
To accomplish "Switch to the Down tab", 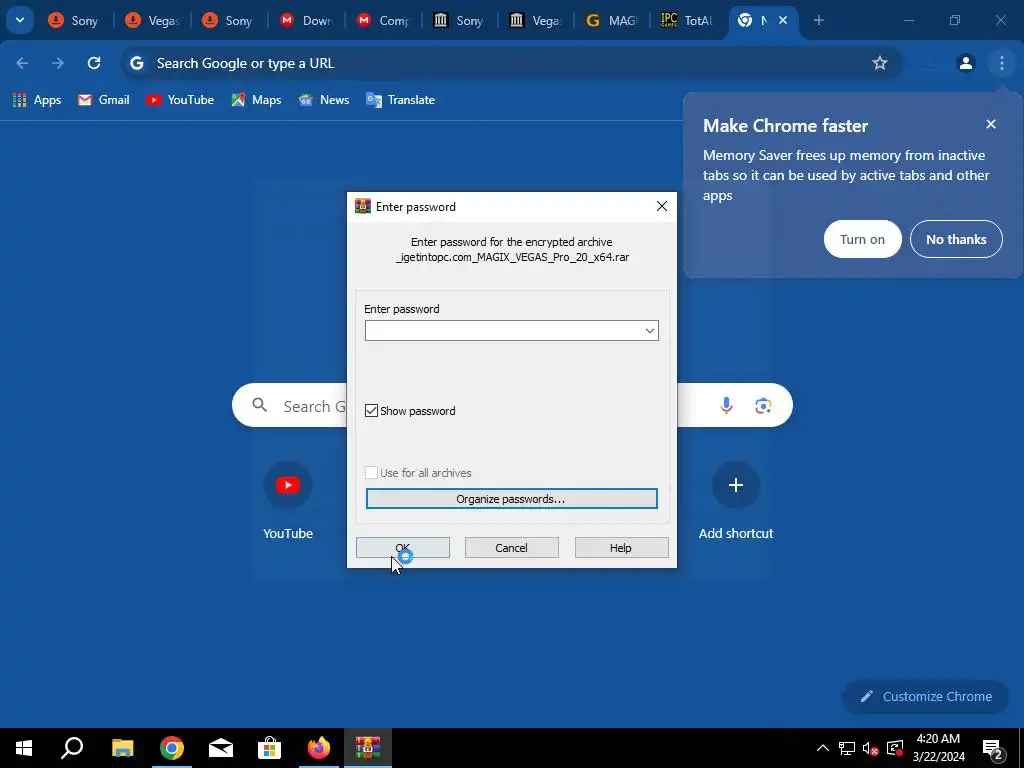I will [304, 20].
